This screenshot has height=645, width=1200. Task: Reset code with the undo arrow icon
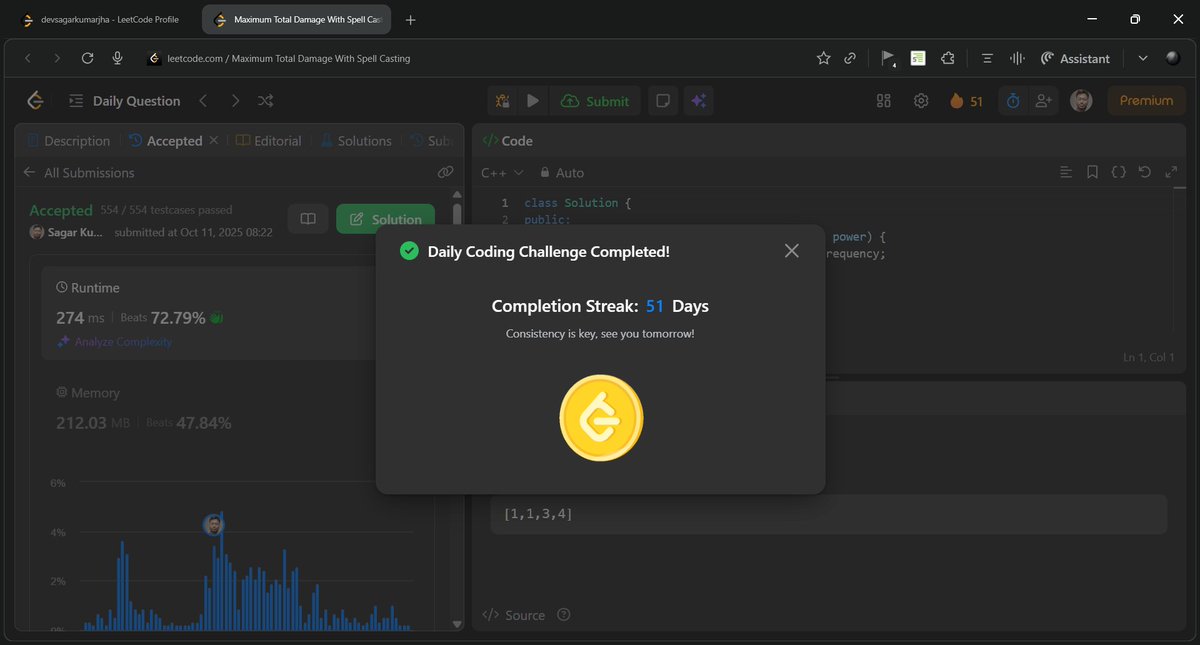point(1145,173)
